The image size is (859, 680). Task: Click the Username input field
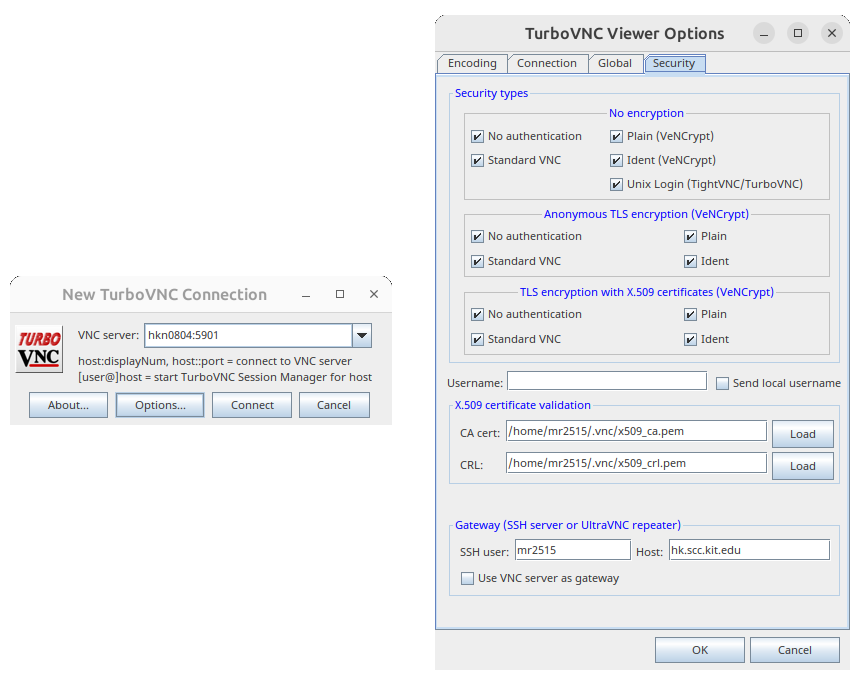(x=607, y=381)
